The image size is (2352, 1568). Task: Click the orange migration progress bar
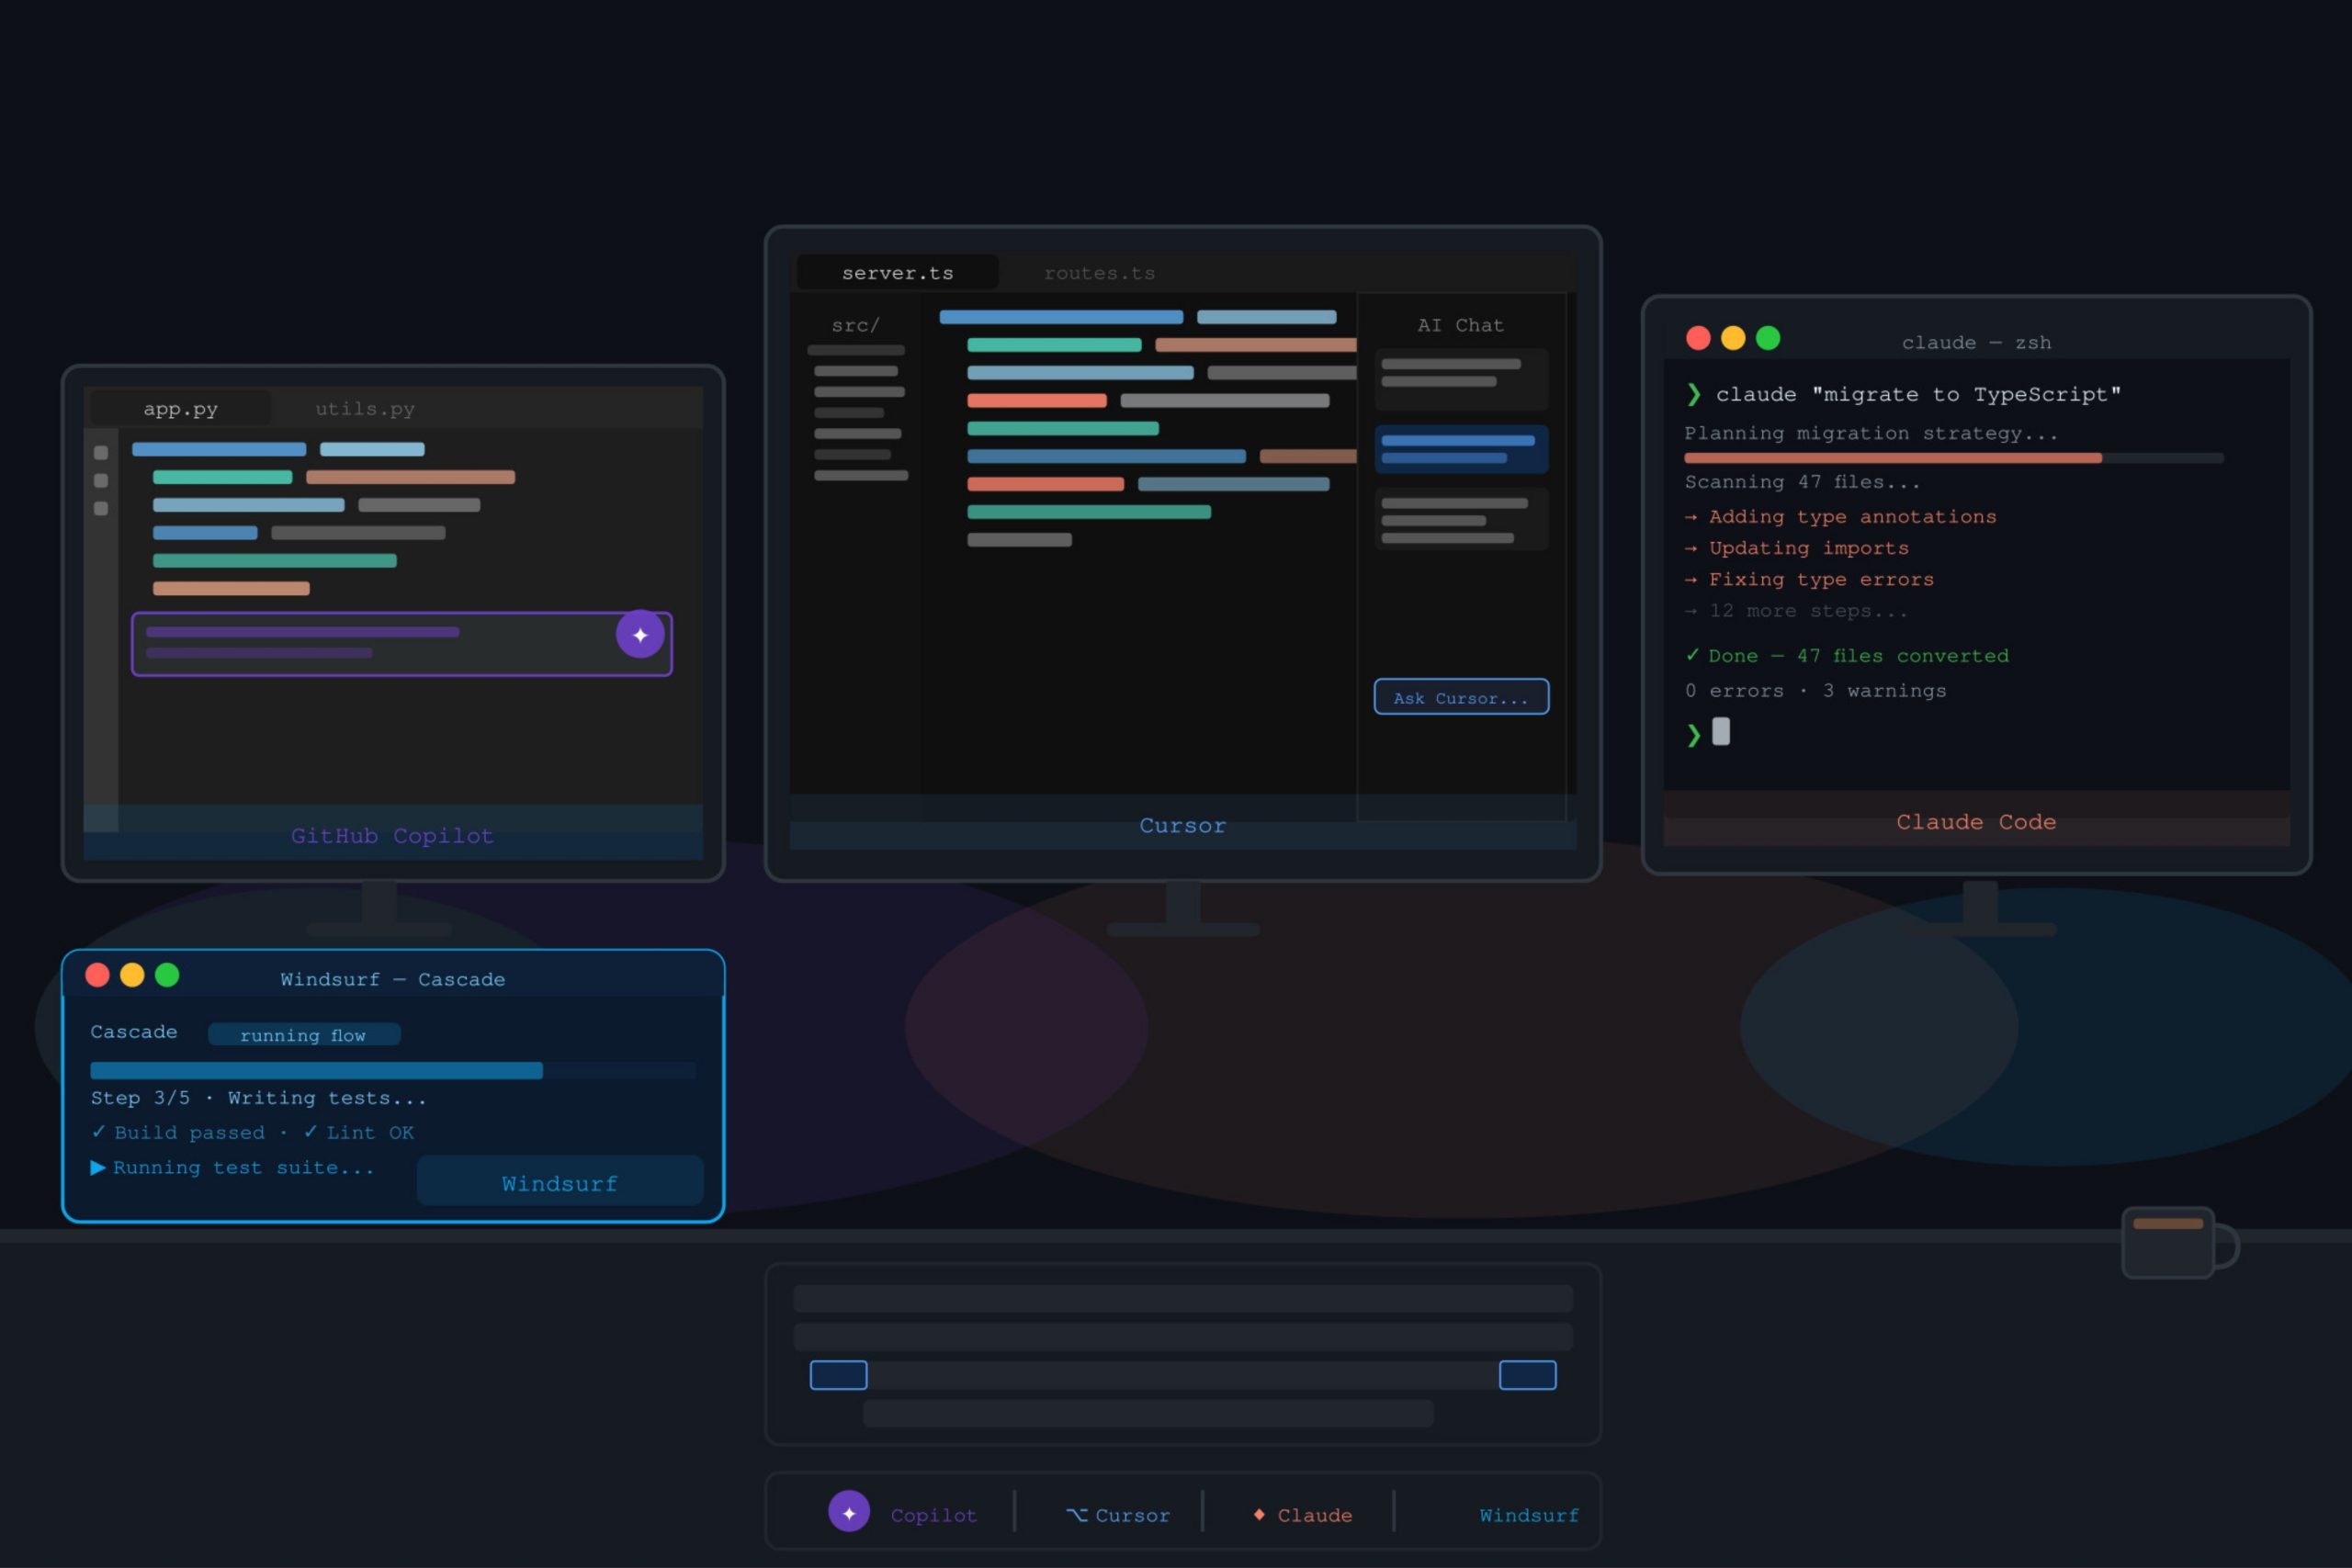[1953, 458]
